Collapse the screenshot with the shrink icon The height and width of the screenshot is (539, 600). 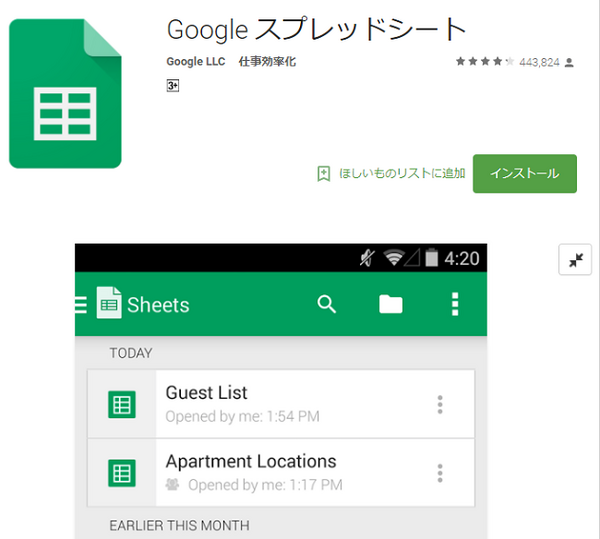575,259
